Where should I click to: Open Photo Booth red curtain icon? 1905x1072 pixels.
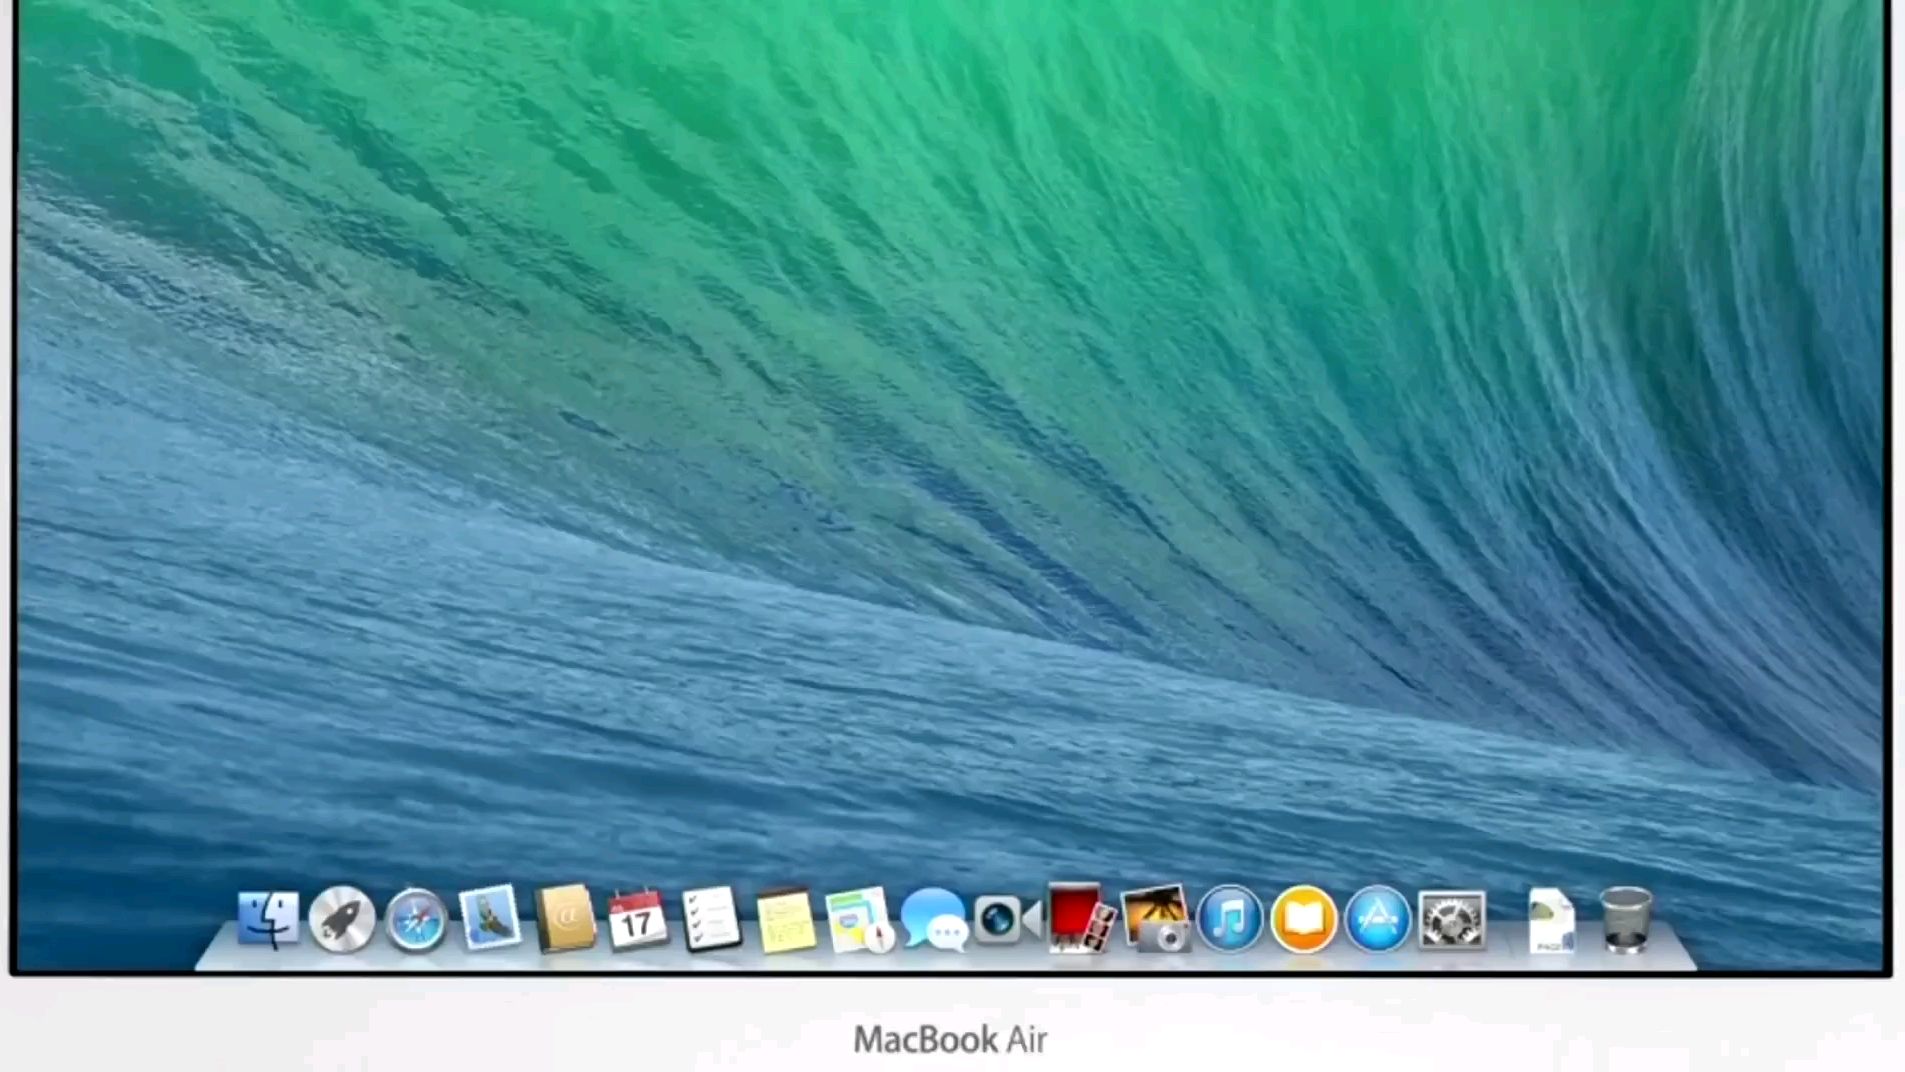(x=1080, y=918)
